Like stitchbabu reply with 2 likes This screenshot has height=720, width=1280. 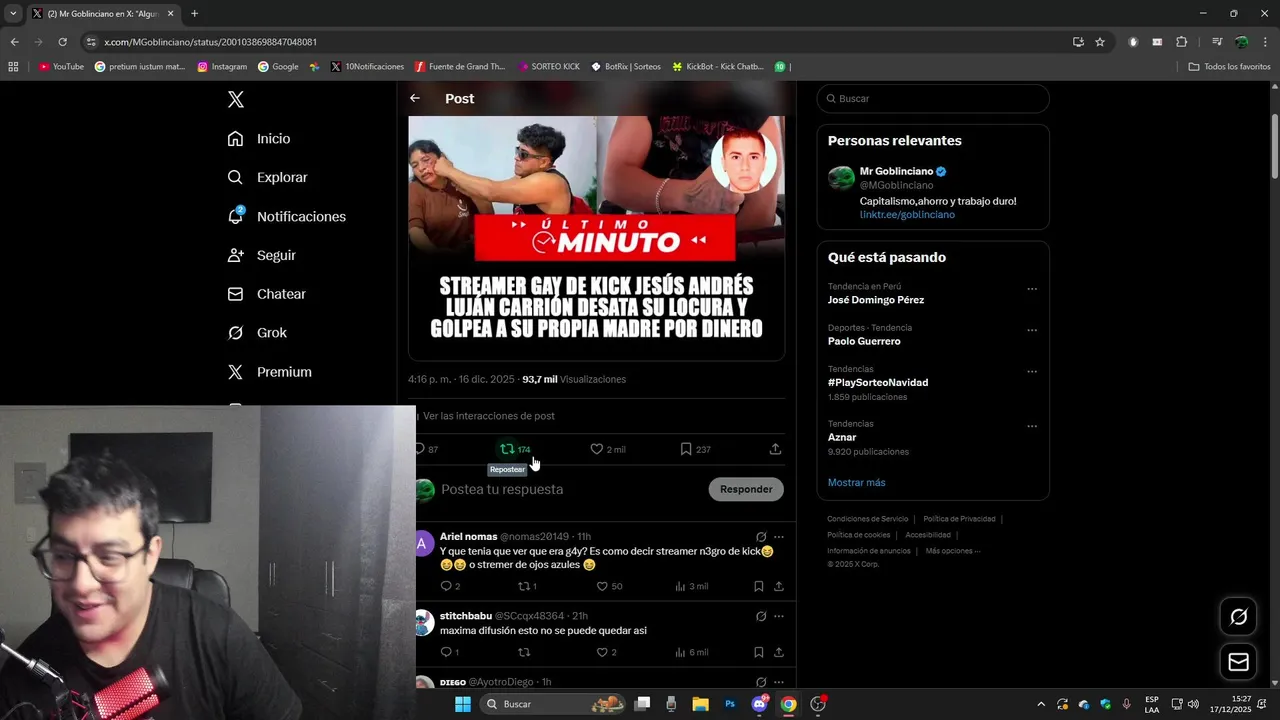(606, 652)
